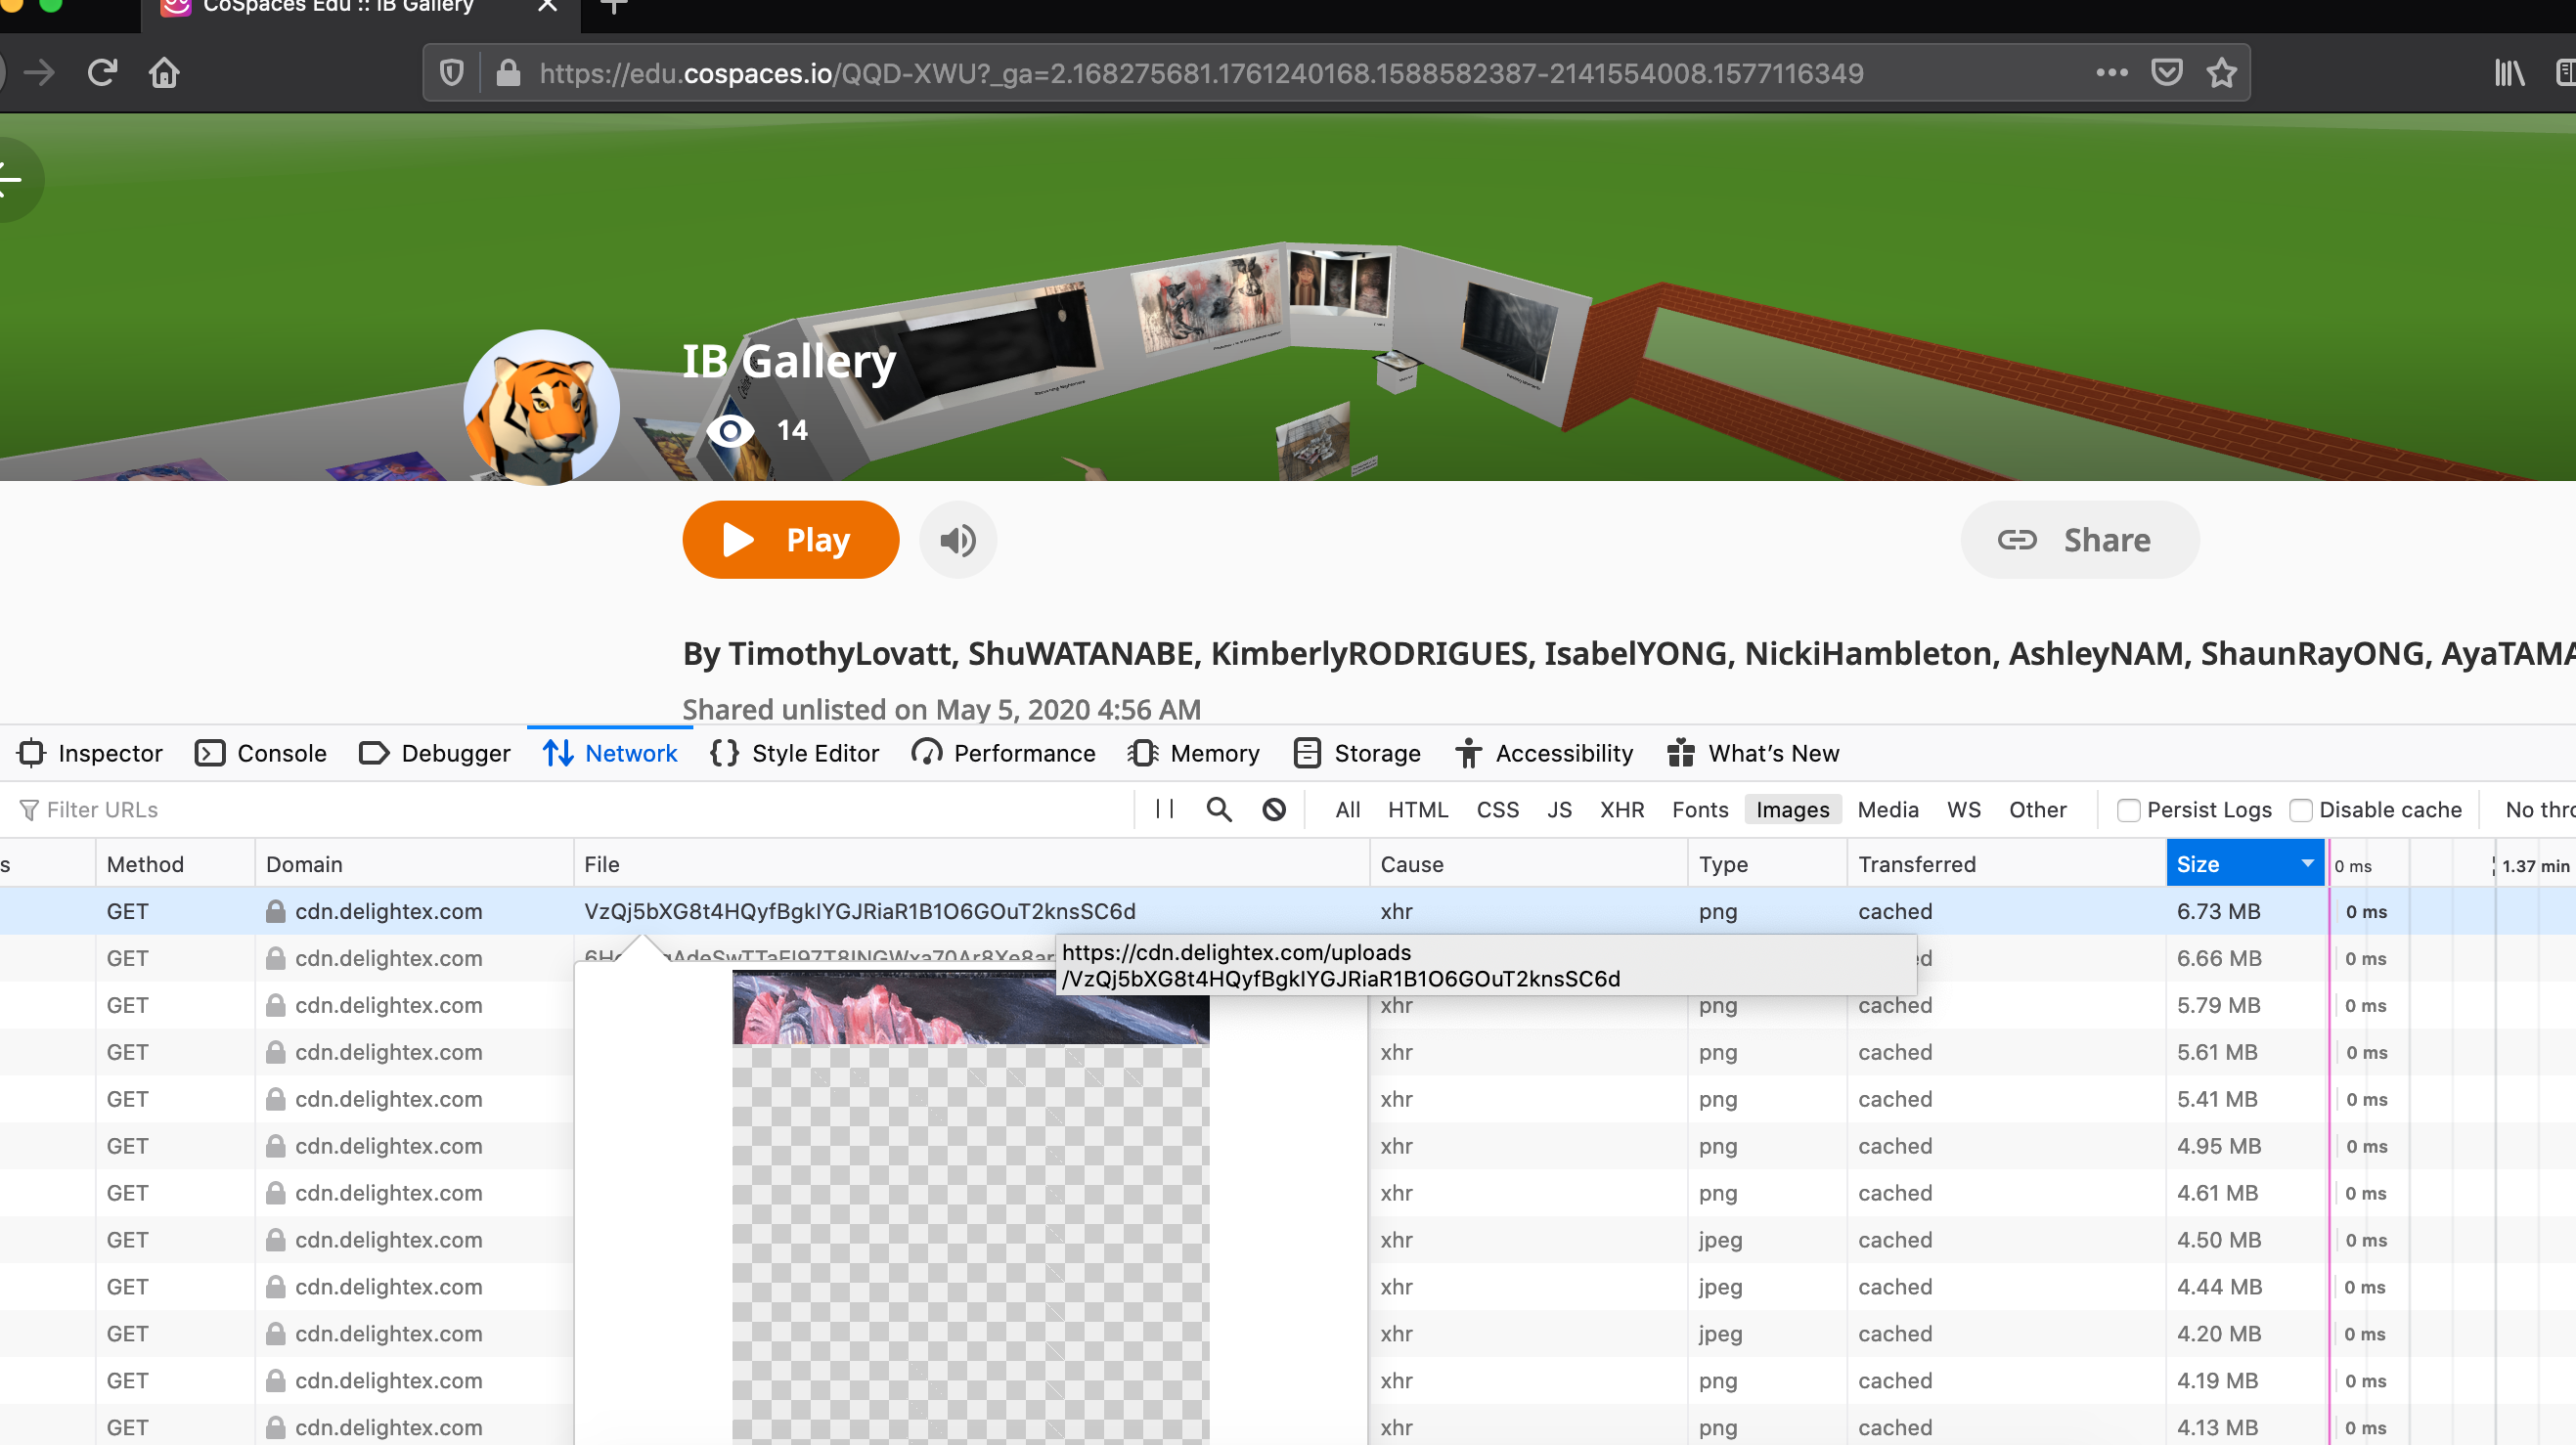Filter requests by XHR
2576x1445 pixels.
pyautogui.click(x=1621, y=809)
